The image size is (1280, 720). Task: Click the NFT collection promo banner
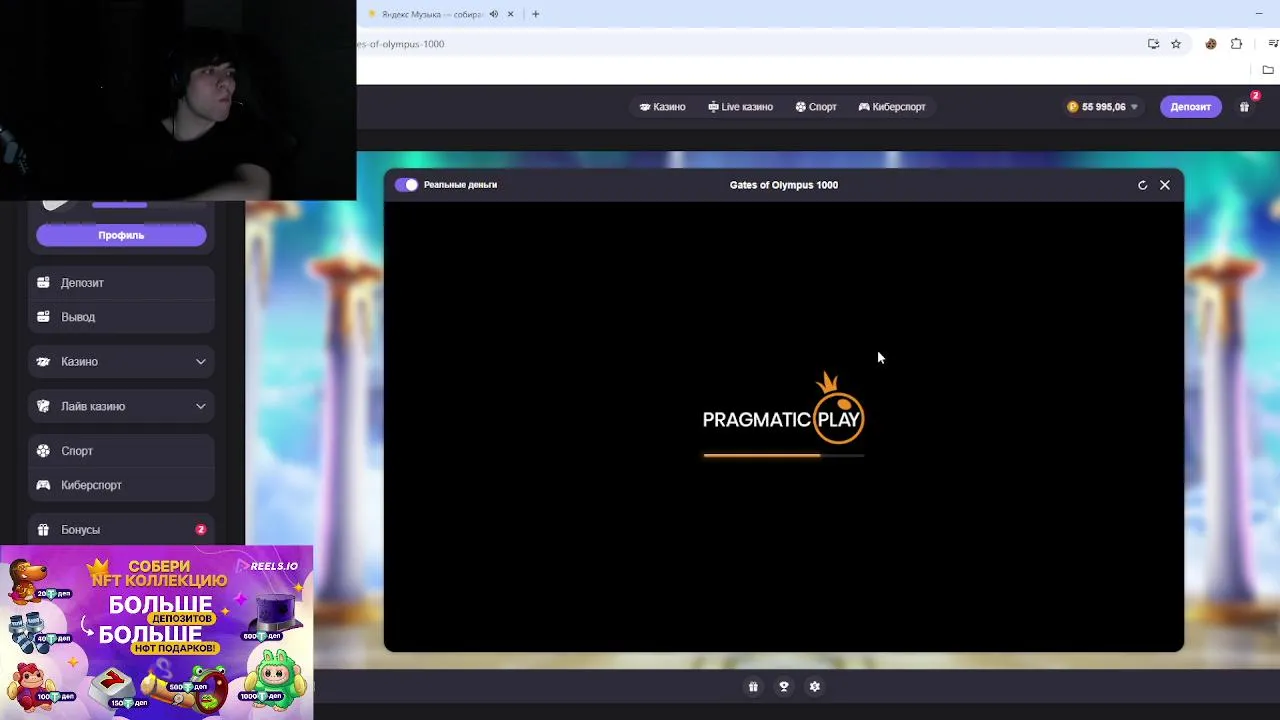tap(157, 632)
